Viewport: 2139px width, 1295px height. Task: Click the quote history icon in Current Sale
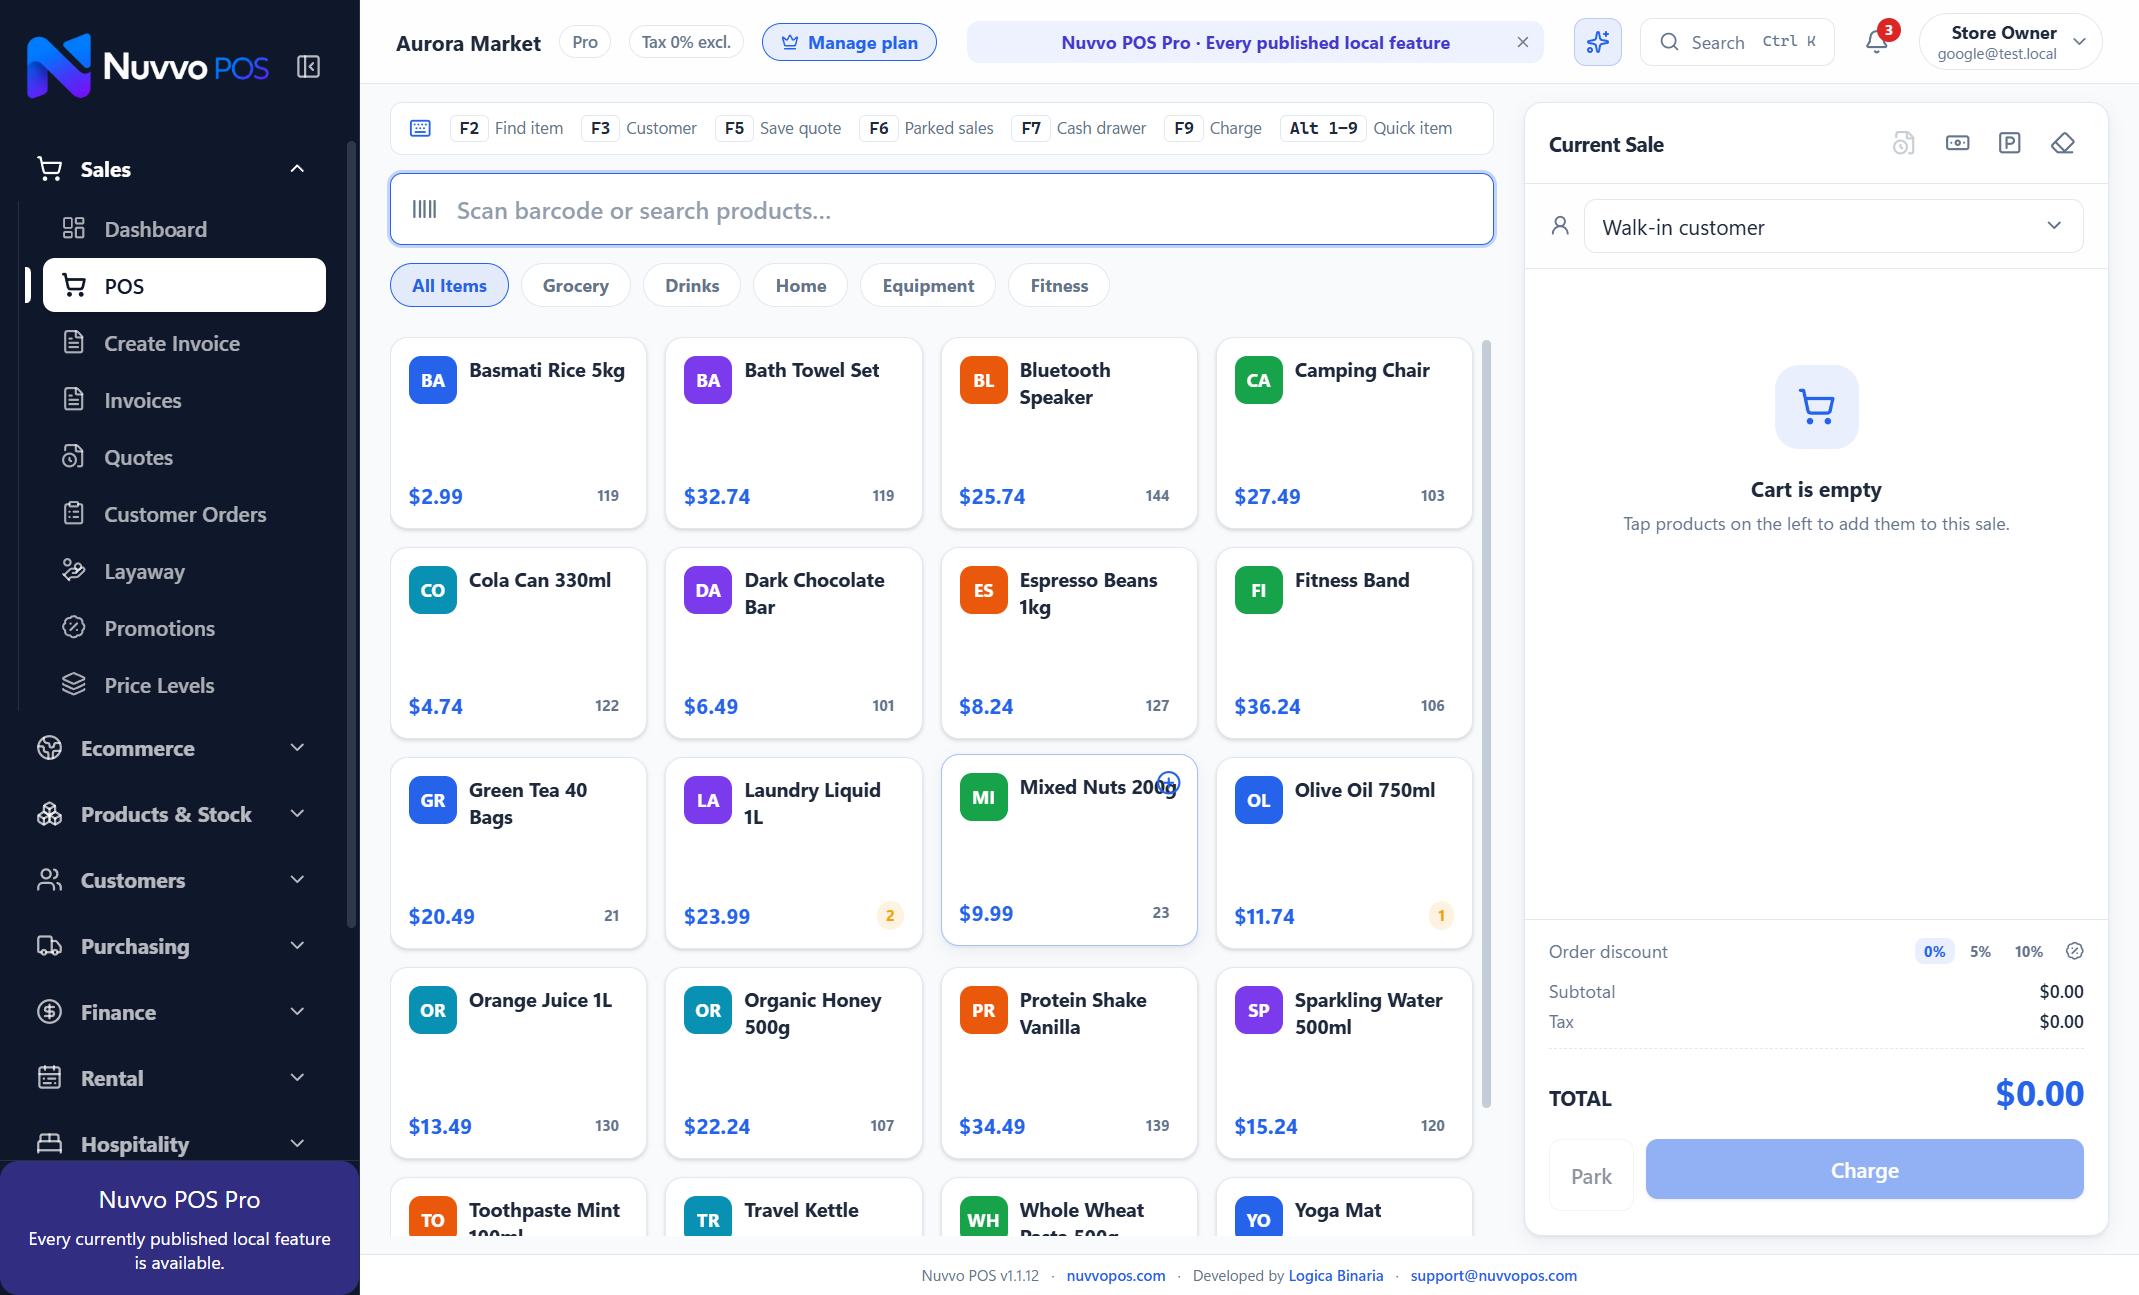[x=1903, y=144]
